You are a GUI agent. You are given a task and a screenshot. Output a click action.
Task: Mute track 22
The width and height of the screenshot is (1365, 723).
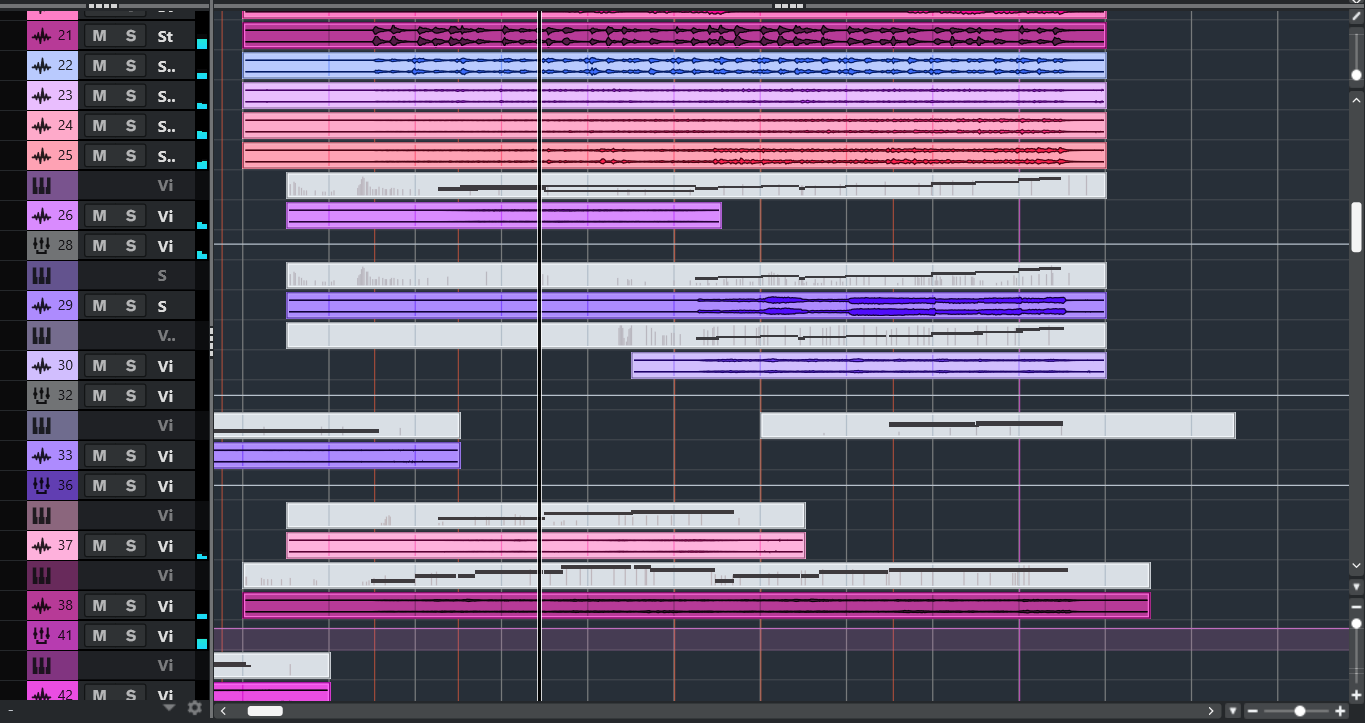[99, 66]
